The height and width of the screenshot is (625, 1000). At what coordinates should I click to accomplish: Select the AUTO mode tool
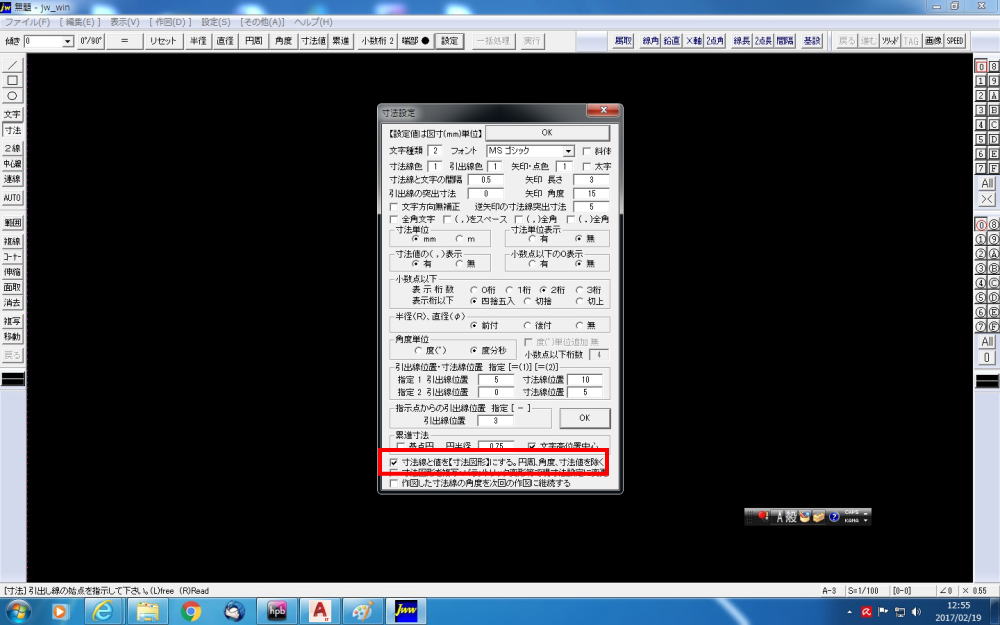(x=12, y=198)
